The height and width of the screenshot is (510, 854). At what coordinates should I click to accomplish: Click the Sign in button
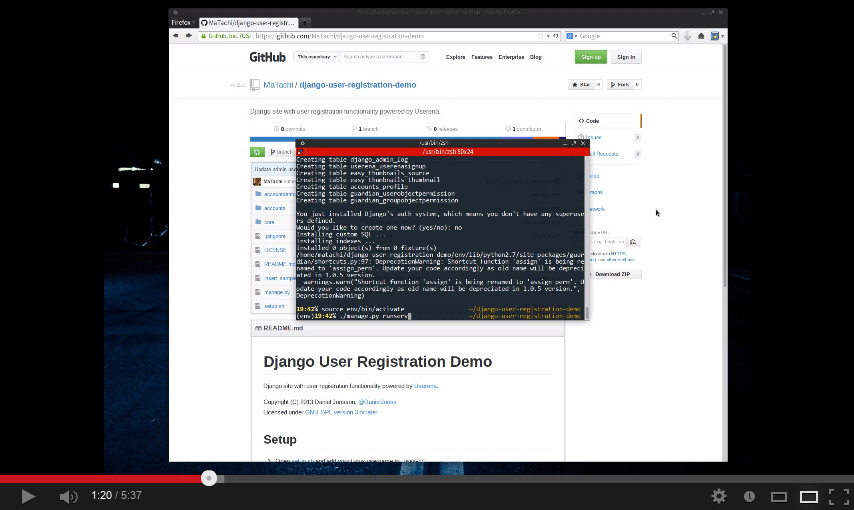point(626,57)
